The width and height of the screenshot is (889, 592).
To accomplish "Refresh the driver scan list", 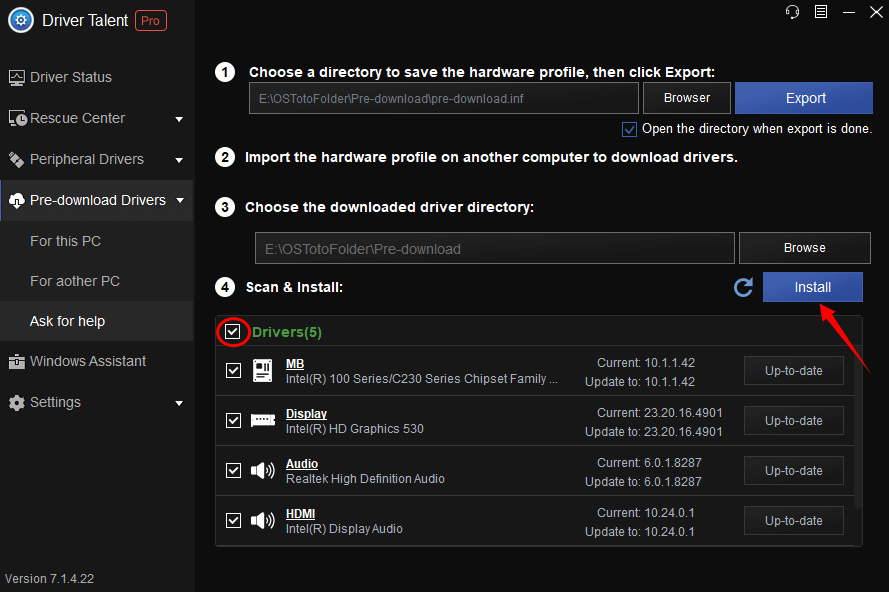I will coord(743,287).
